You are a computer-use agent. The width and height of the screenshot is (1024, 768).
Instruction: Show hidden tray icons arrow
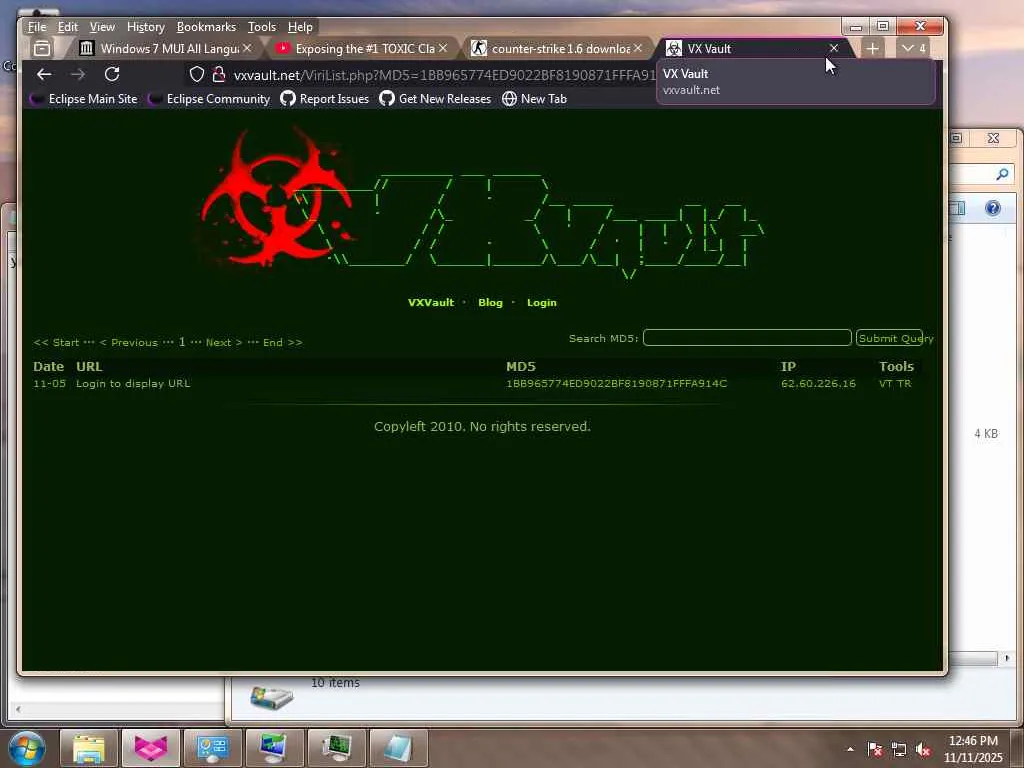click(x=850, y=749)
